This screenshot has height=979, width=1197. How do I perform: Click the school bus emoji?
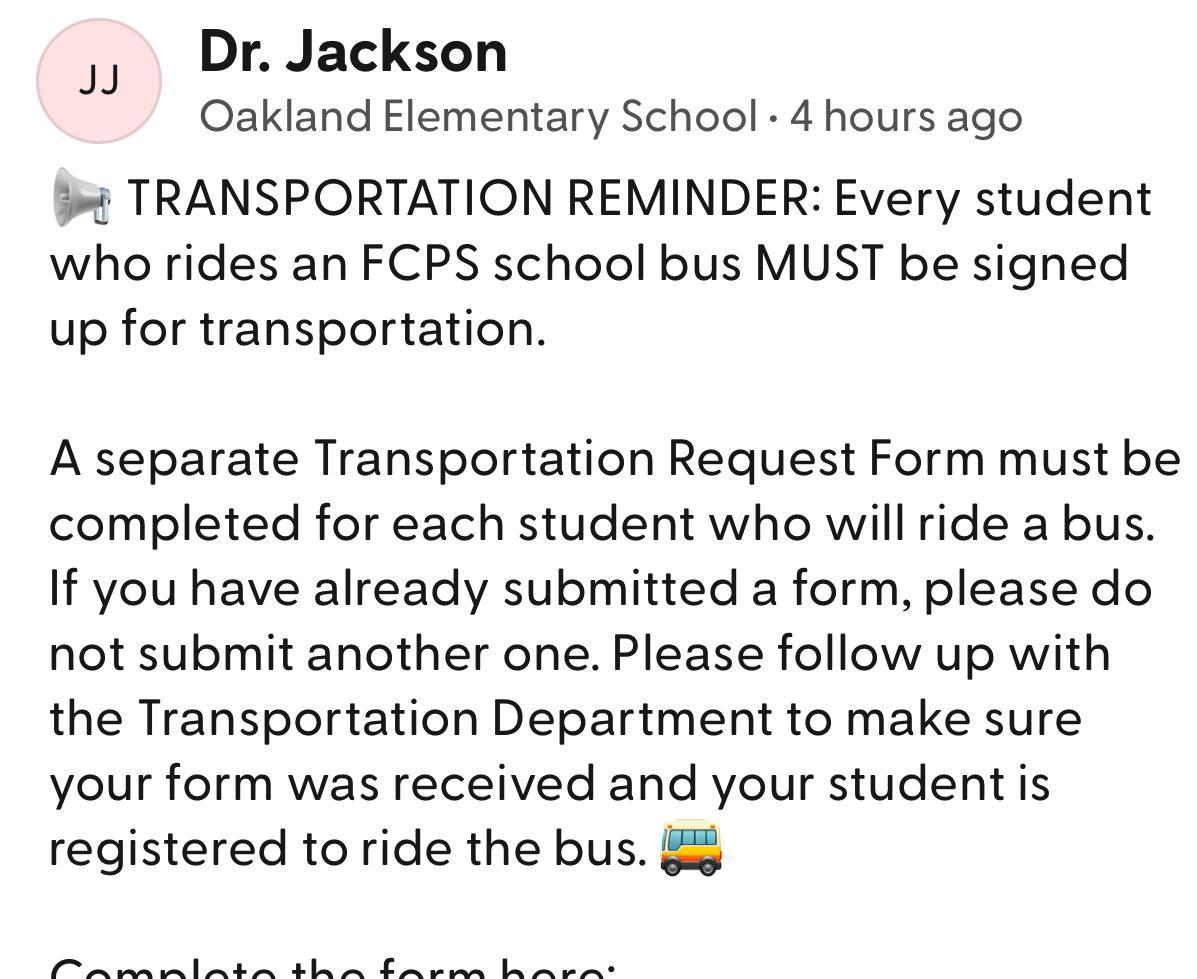(x=691, y=848)
